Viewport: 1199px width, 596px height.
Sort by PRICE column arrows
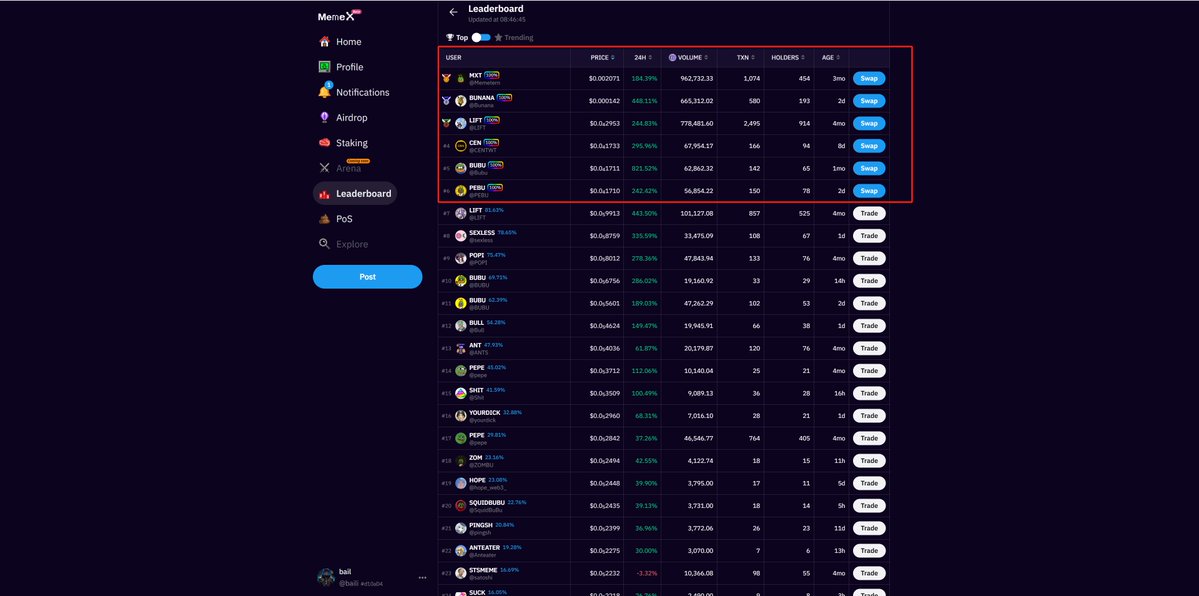(614, 57)
